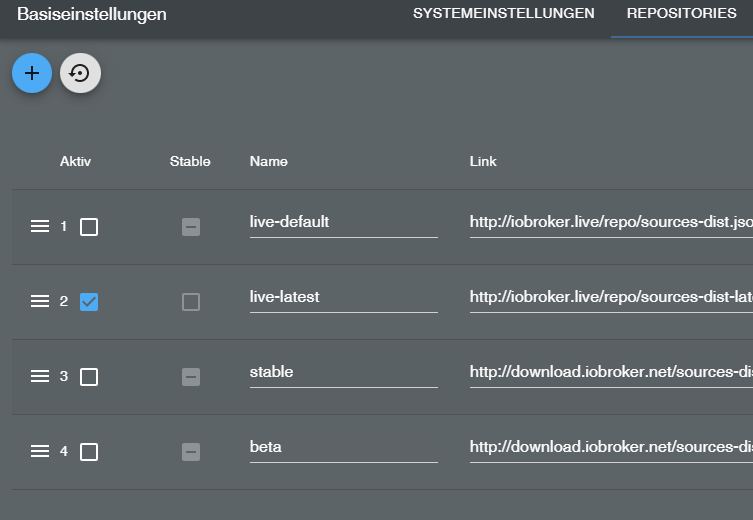Switch to the Systemeinstellungen tab
Image resolution: width=753 pixels, height=520 pixels.
503,14
